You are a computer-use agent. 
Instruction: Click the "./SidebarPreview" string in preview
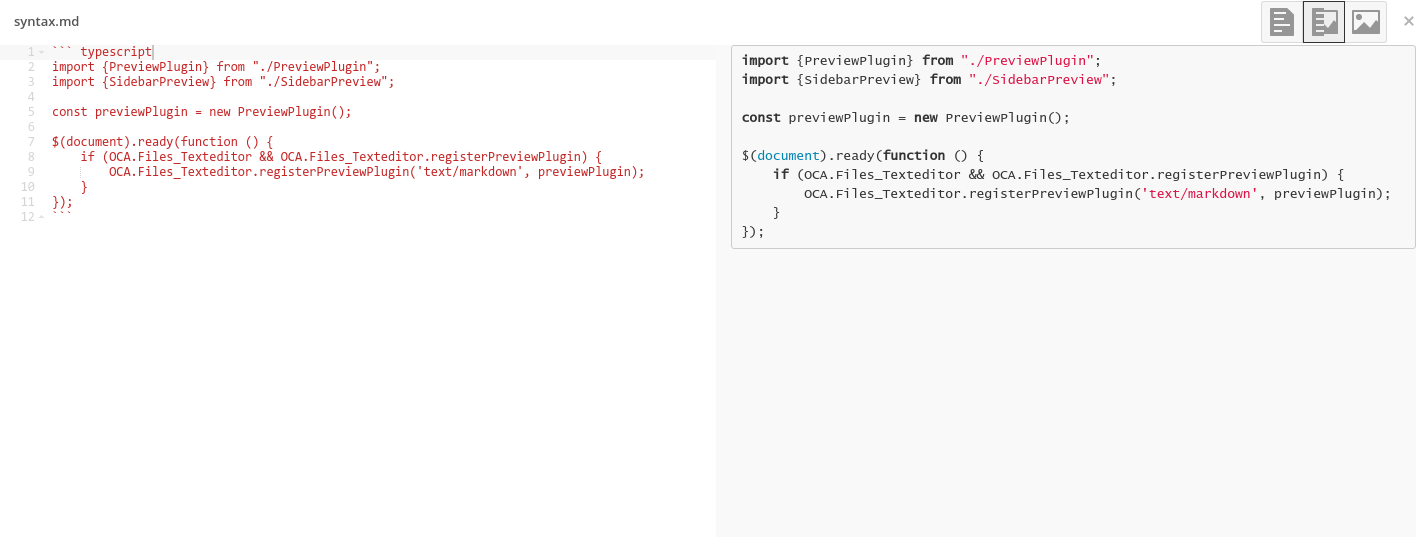pos(1039,79)
